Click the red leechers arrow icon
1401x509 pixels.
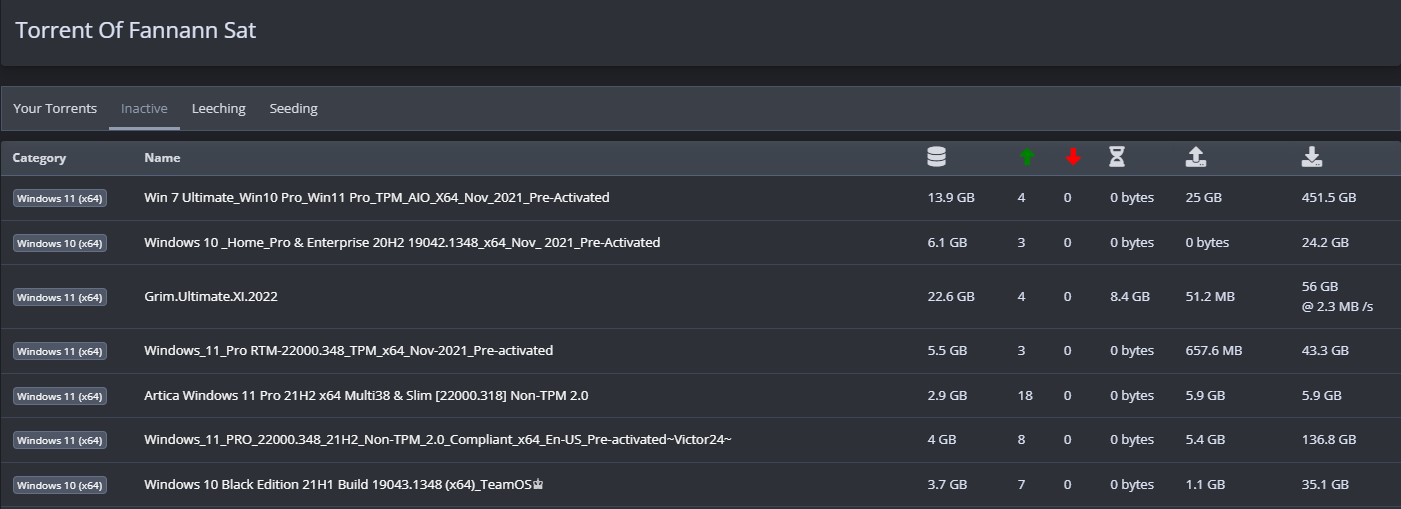pos(1072,157)
